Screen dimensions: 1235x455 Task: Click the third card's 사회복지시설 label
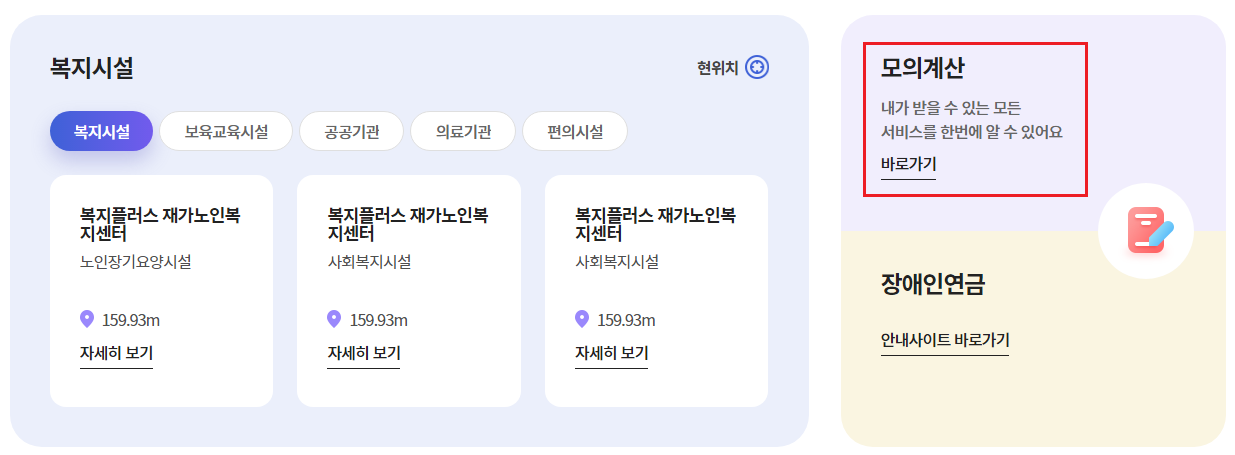click(x=617, y=262)
